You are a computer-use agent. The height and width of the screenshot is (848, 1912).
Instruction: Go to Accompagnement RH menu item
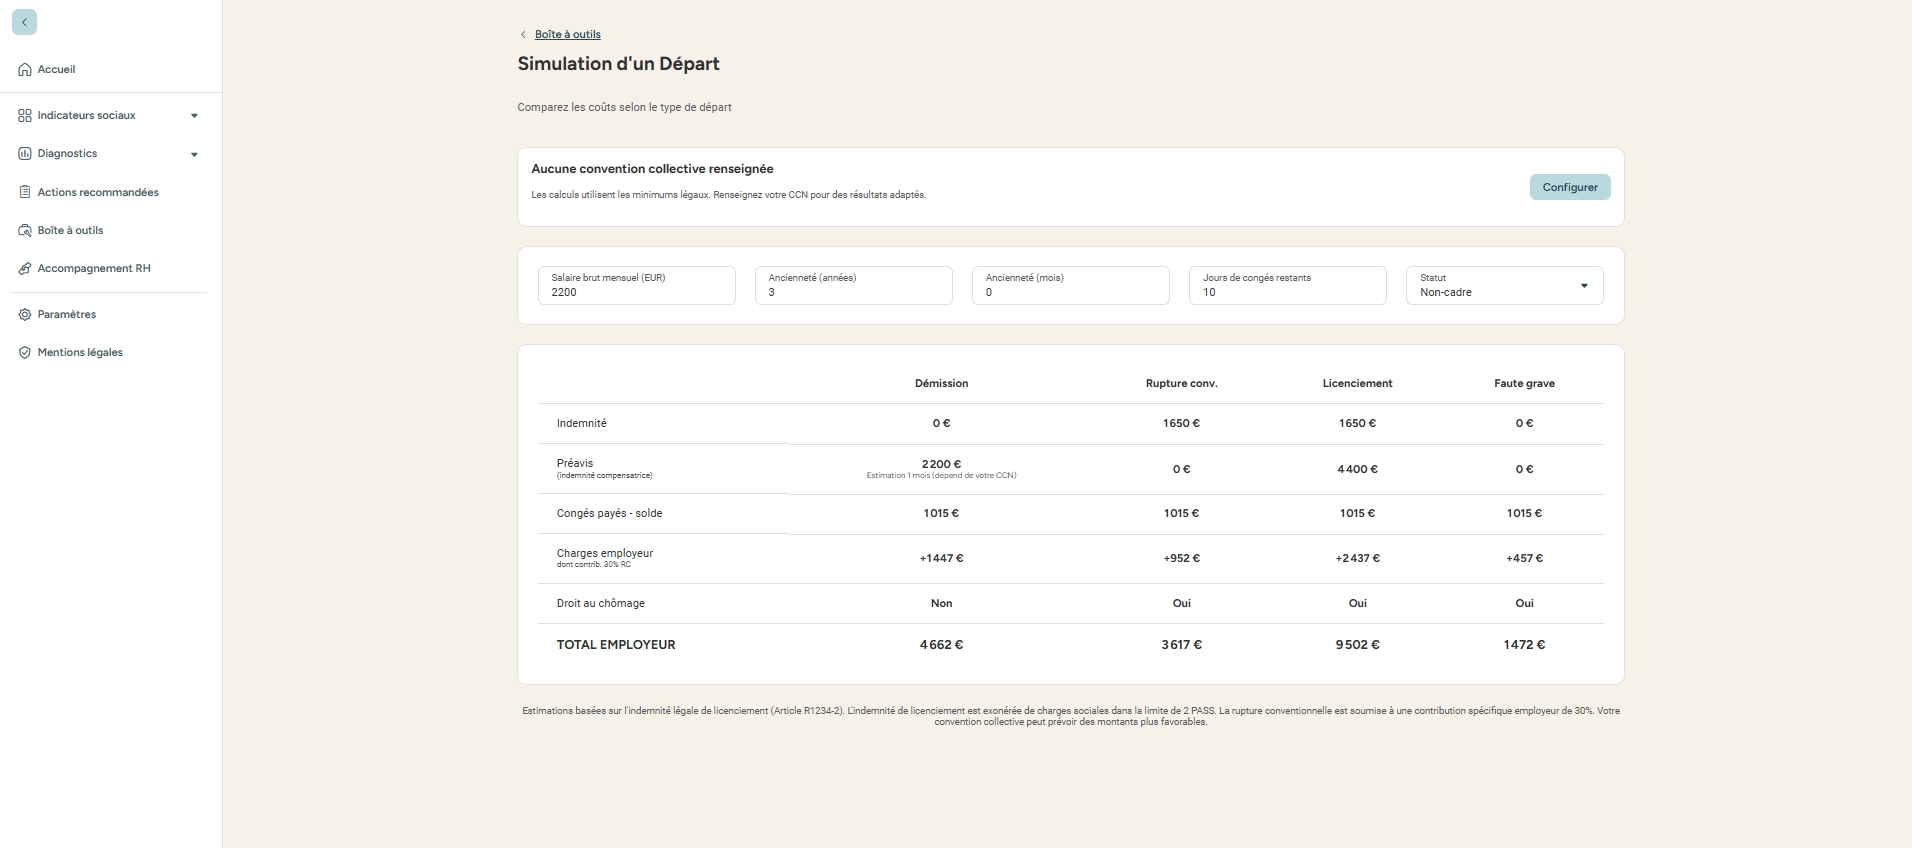[x=94, y=269]
